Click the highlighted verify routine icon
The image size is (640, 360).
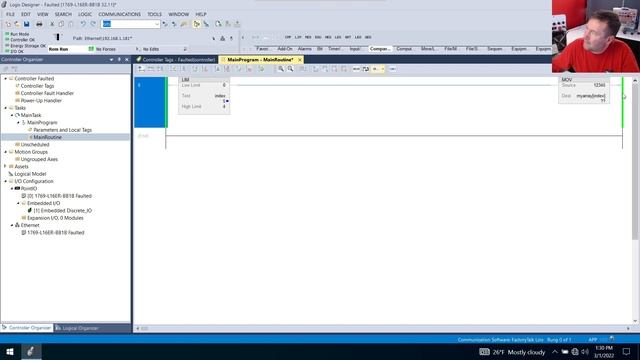tap(196, 24)
